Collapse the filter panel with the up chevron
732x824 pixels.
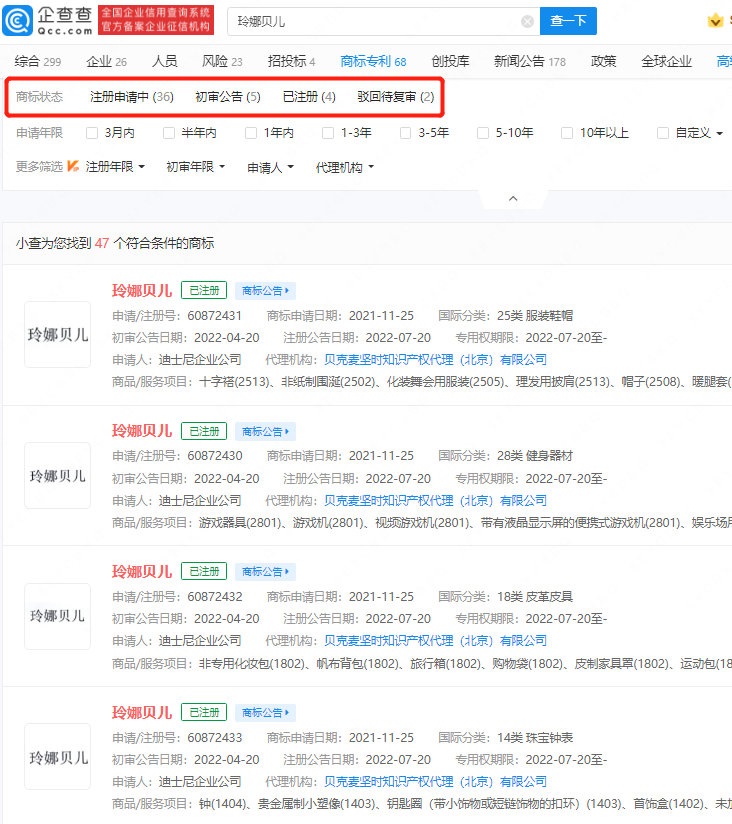513,199
